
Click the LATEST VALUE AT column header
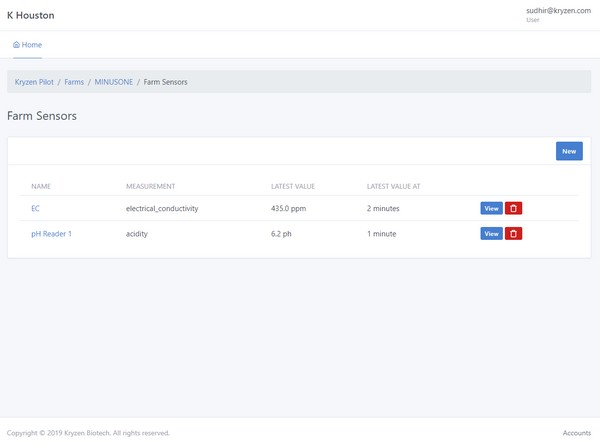click(394, 186)
